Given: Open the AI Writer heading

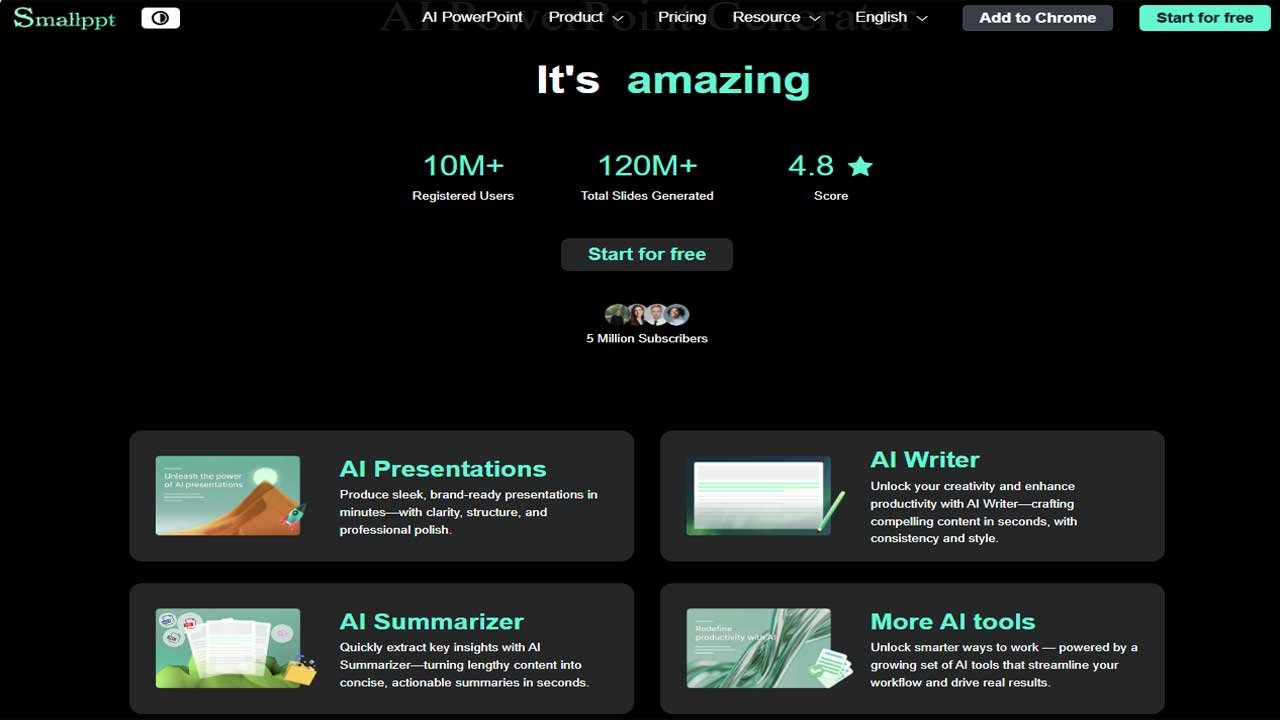Looking at the screenshot, I should tap(925, 460).
